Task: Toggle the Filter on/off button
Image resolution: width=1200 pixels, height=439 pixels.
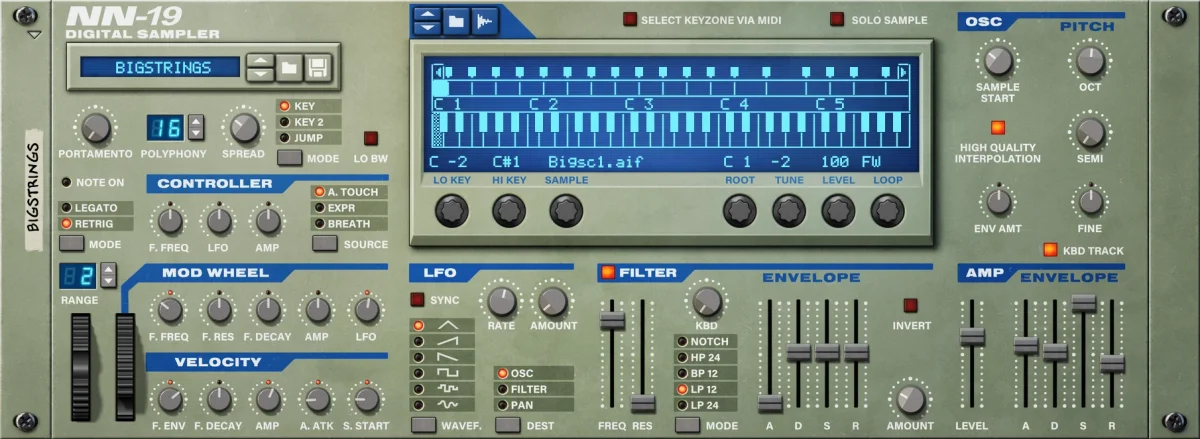Action: point(607,272)
